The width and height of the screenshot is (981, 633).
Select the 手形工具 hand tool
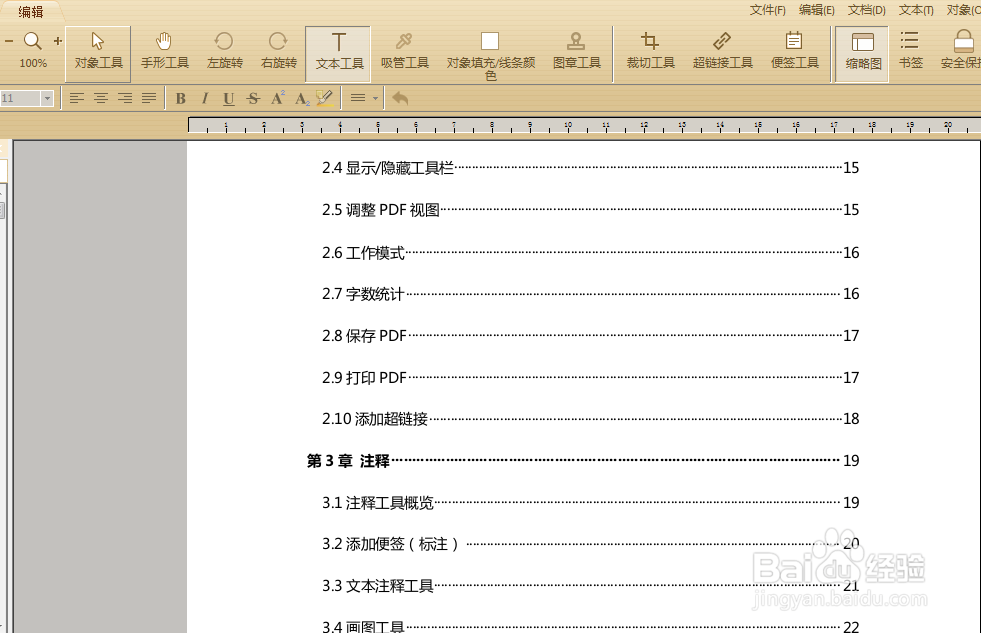(x=165, y=51)
